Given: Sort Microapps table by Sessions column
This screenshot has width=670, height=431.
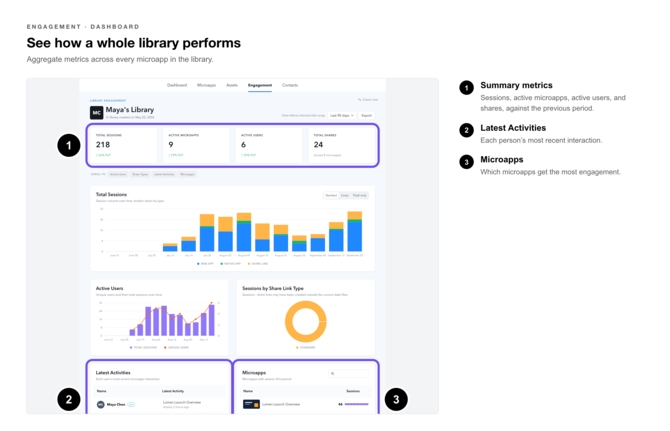Looking at the screenshot, I should 353,391.
